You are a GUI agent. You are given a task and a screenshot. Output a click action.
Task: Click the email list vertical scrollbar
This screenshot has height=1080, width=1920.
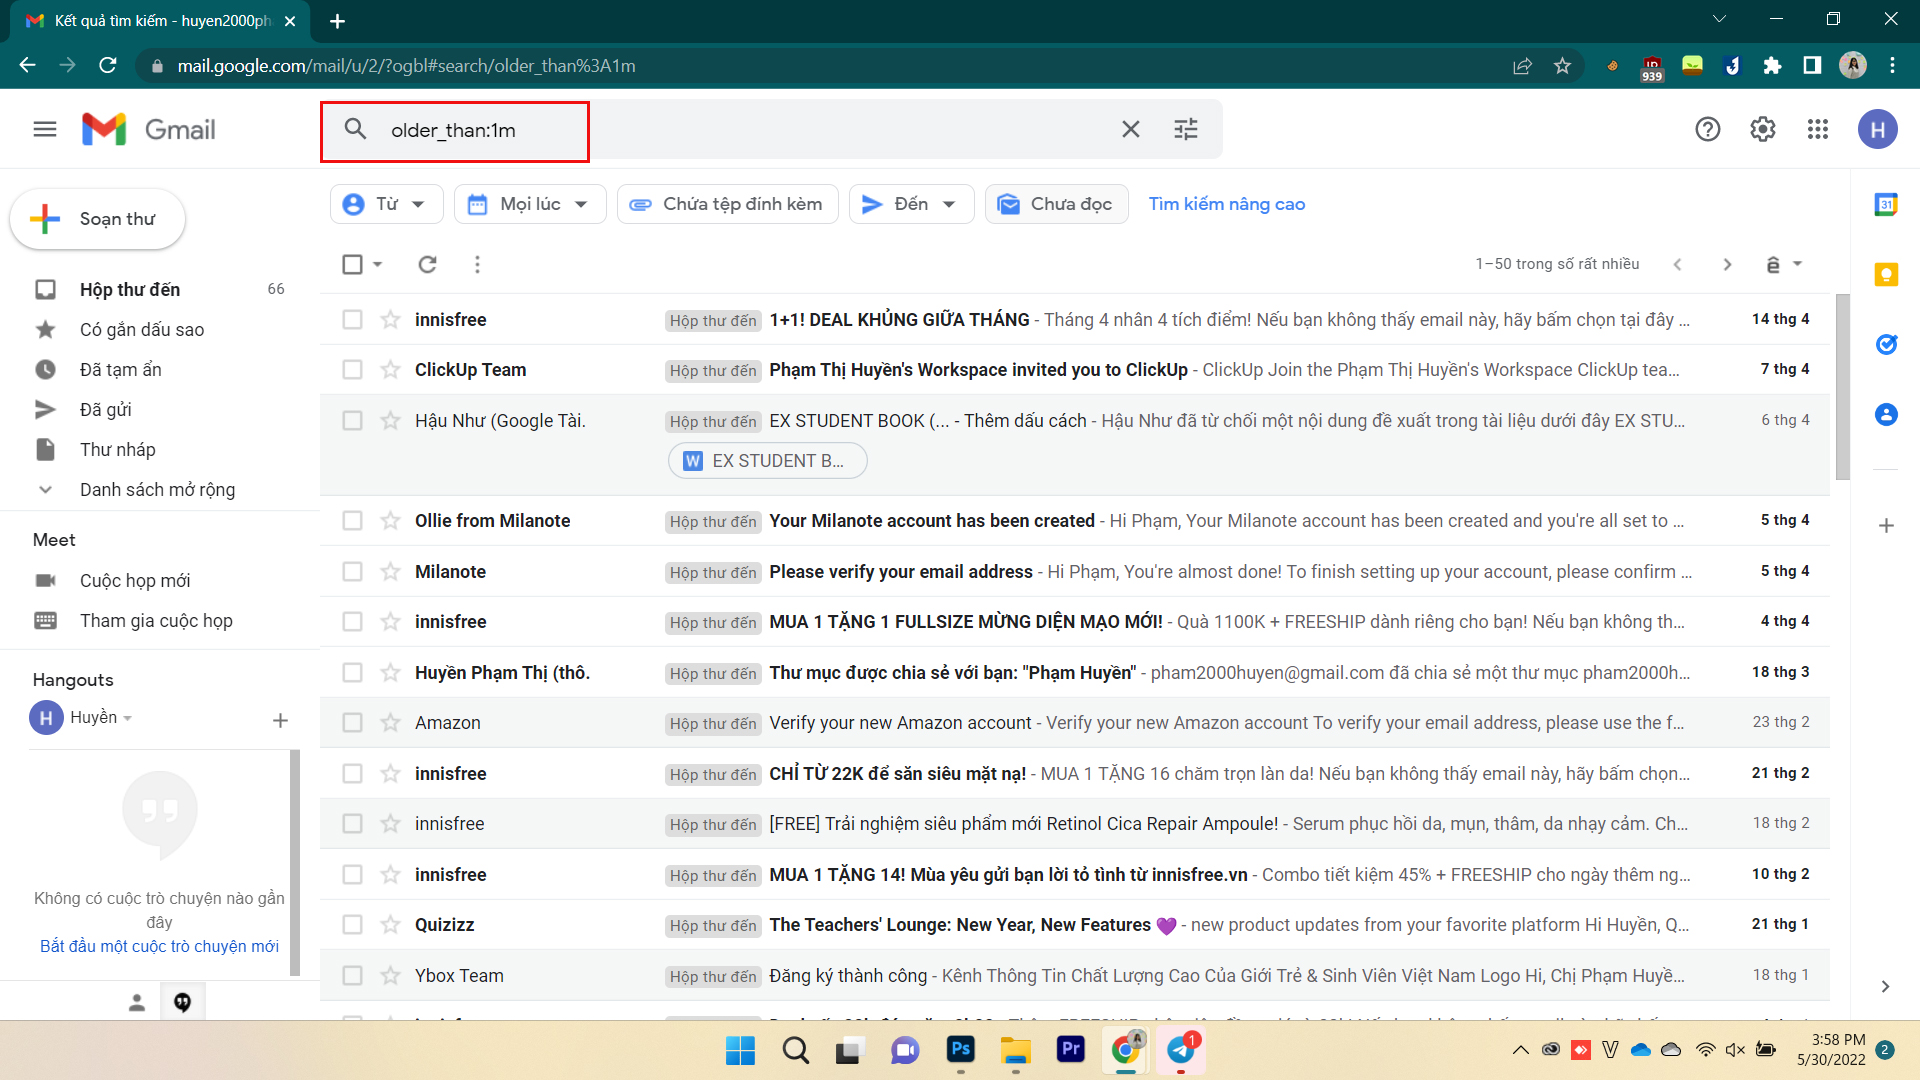pos(1842,387)
